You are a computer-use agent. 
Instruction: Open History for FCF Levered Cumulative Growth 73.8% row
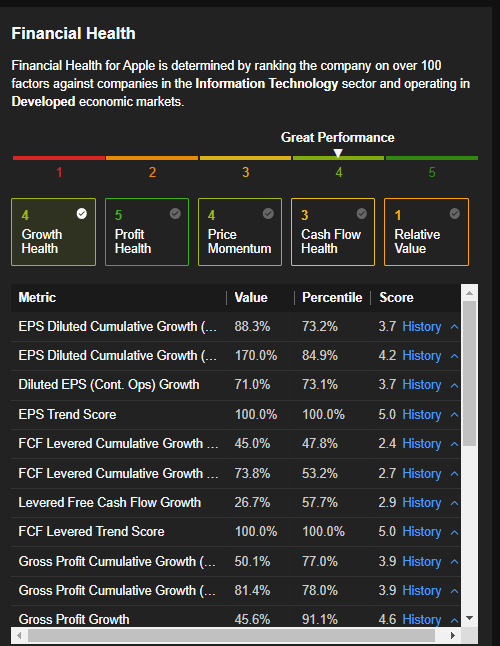coord(422,473)
